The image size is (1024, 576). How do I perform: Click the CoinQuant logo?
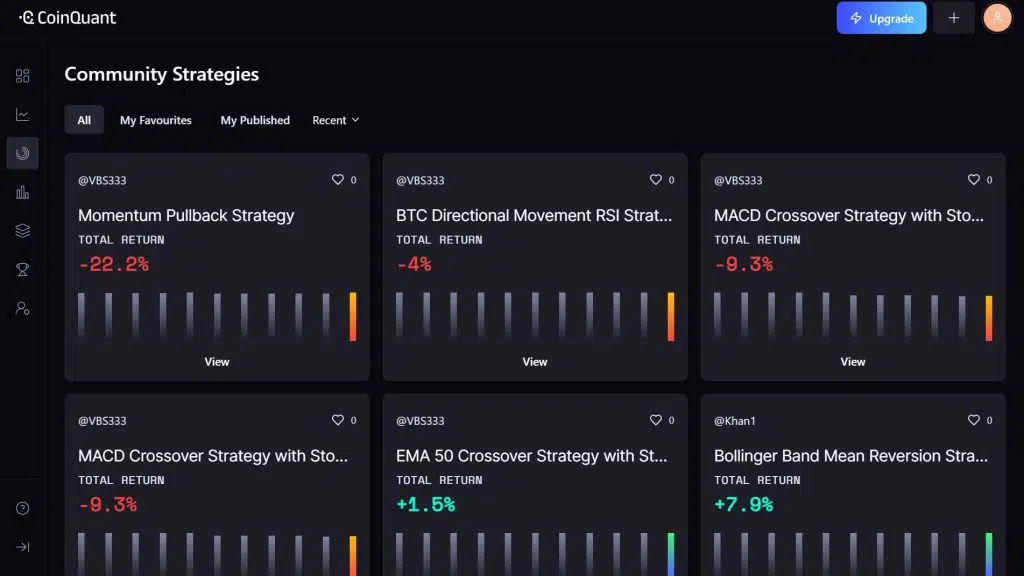pyautogui.click(x=68, y=18)
